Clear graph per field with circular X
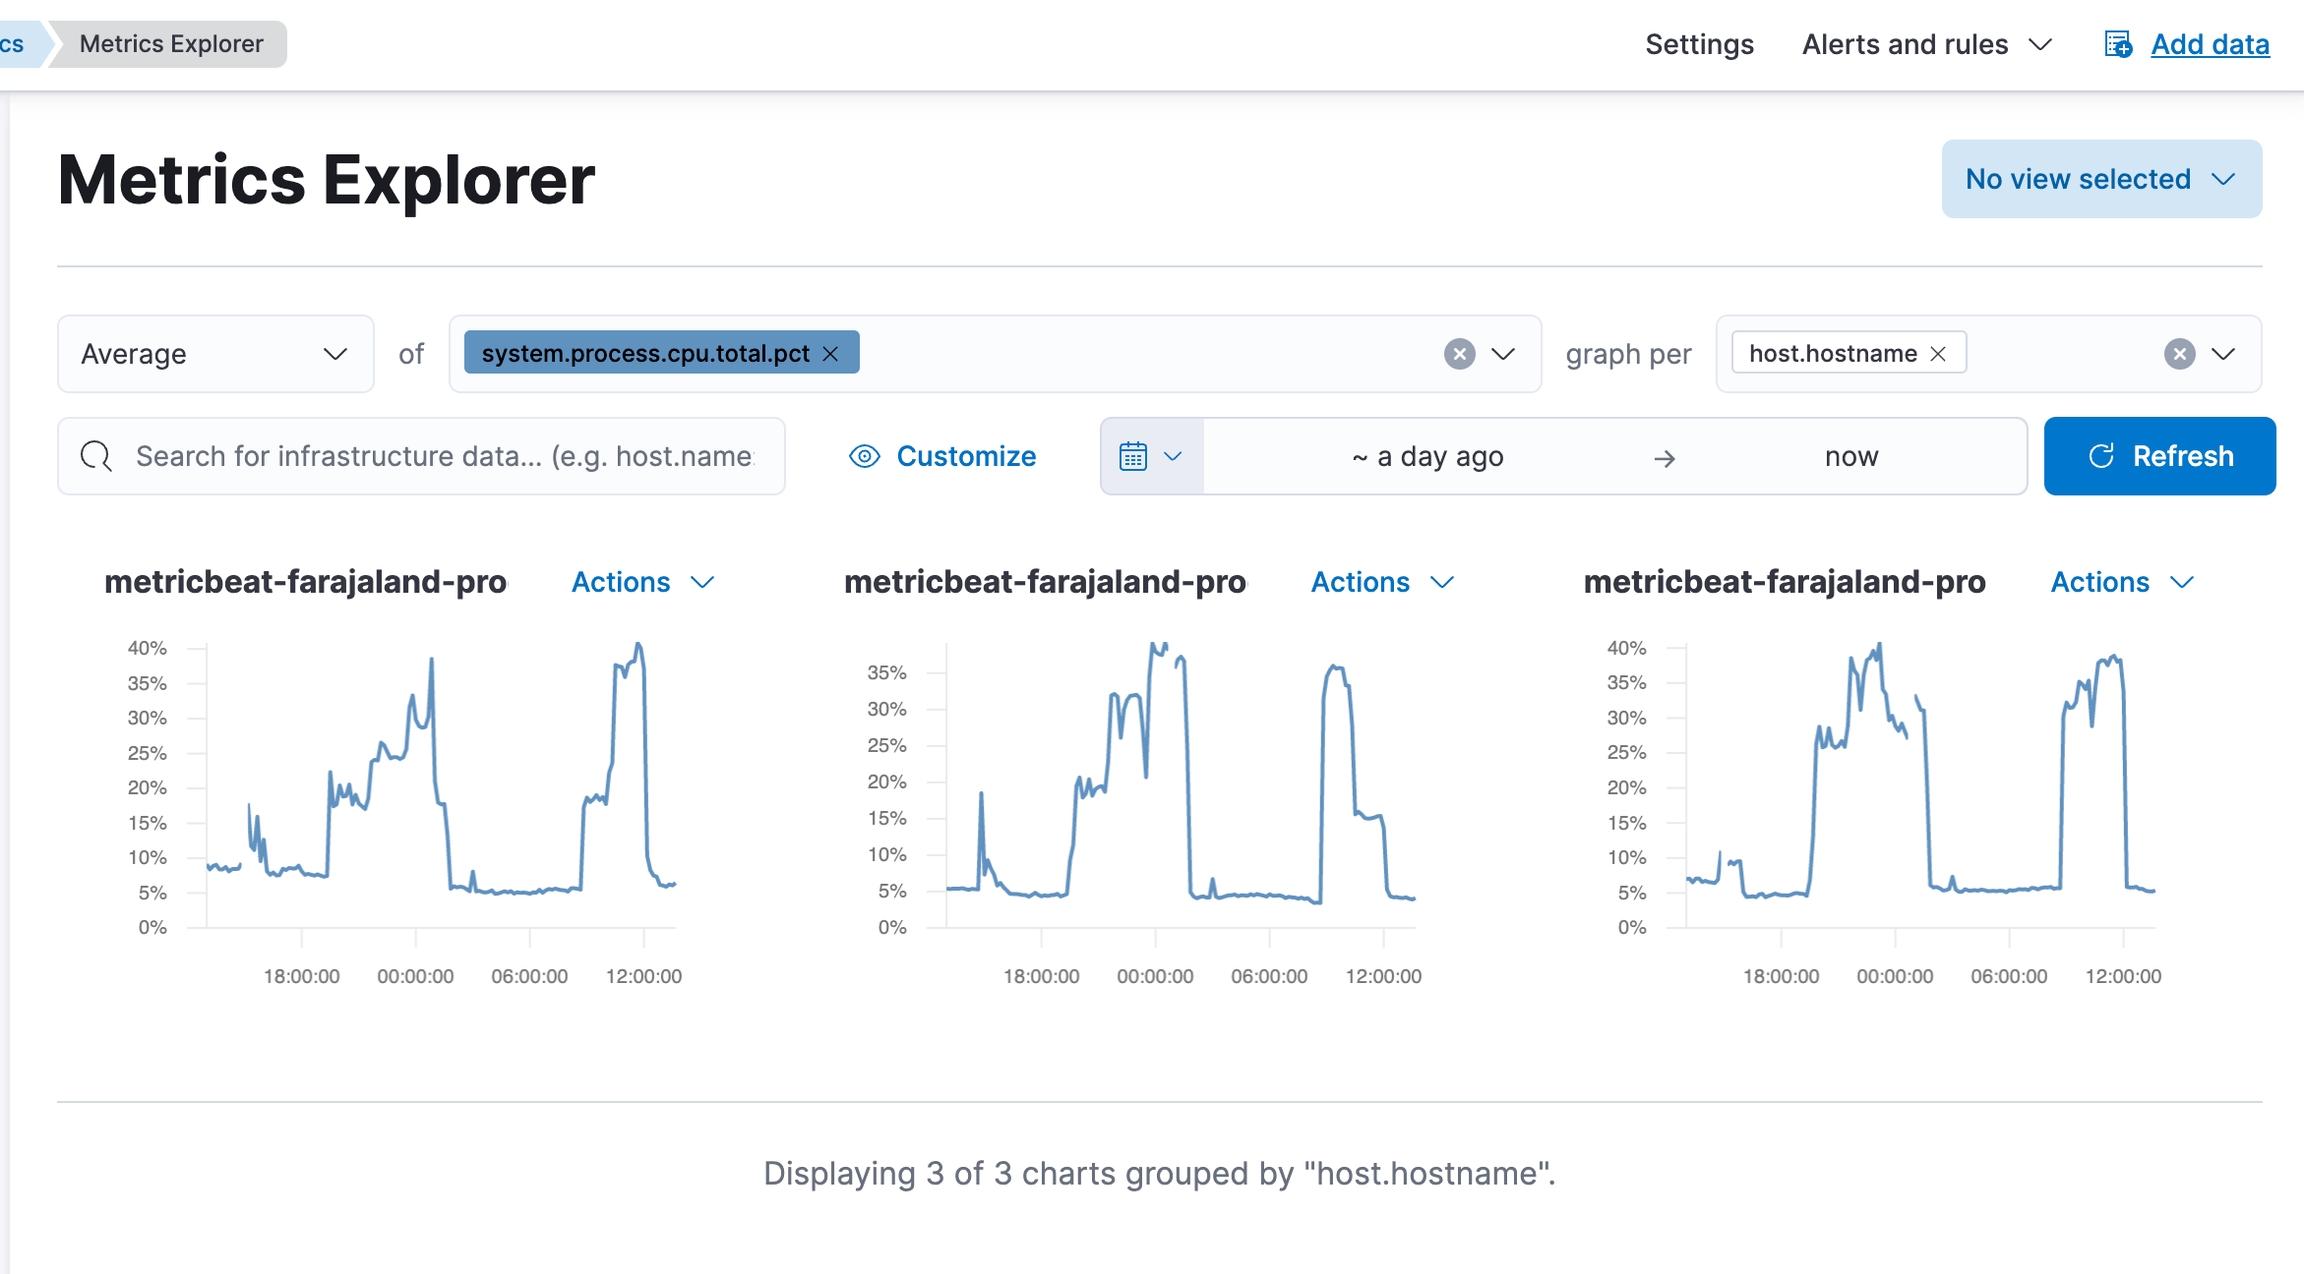Image resolution: width=2304 pixels, height=1274 pixels. [x=2179, y=354]
